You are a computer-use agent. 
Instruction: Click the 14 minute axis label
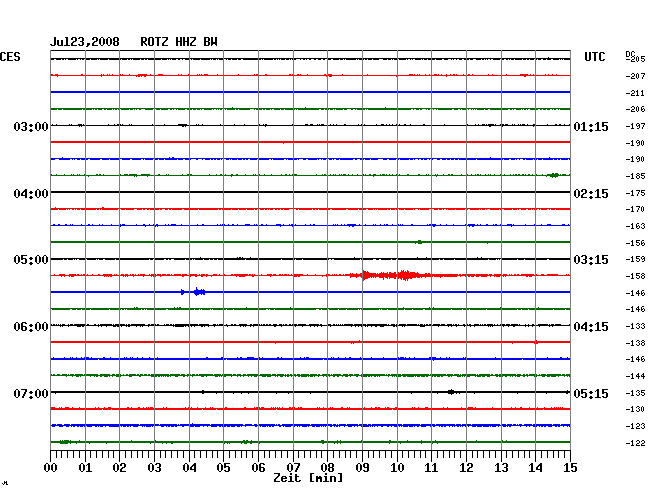pos(535,468)
